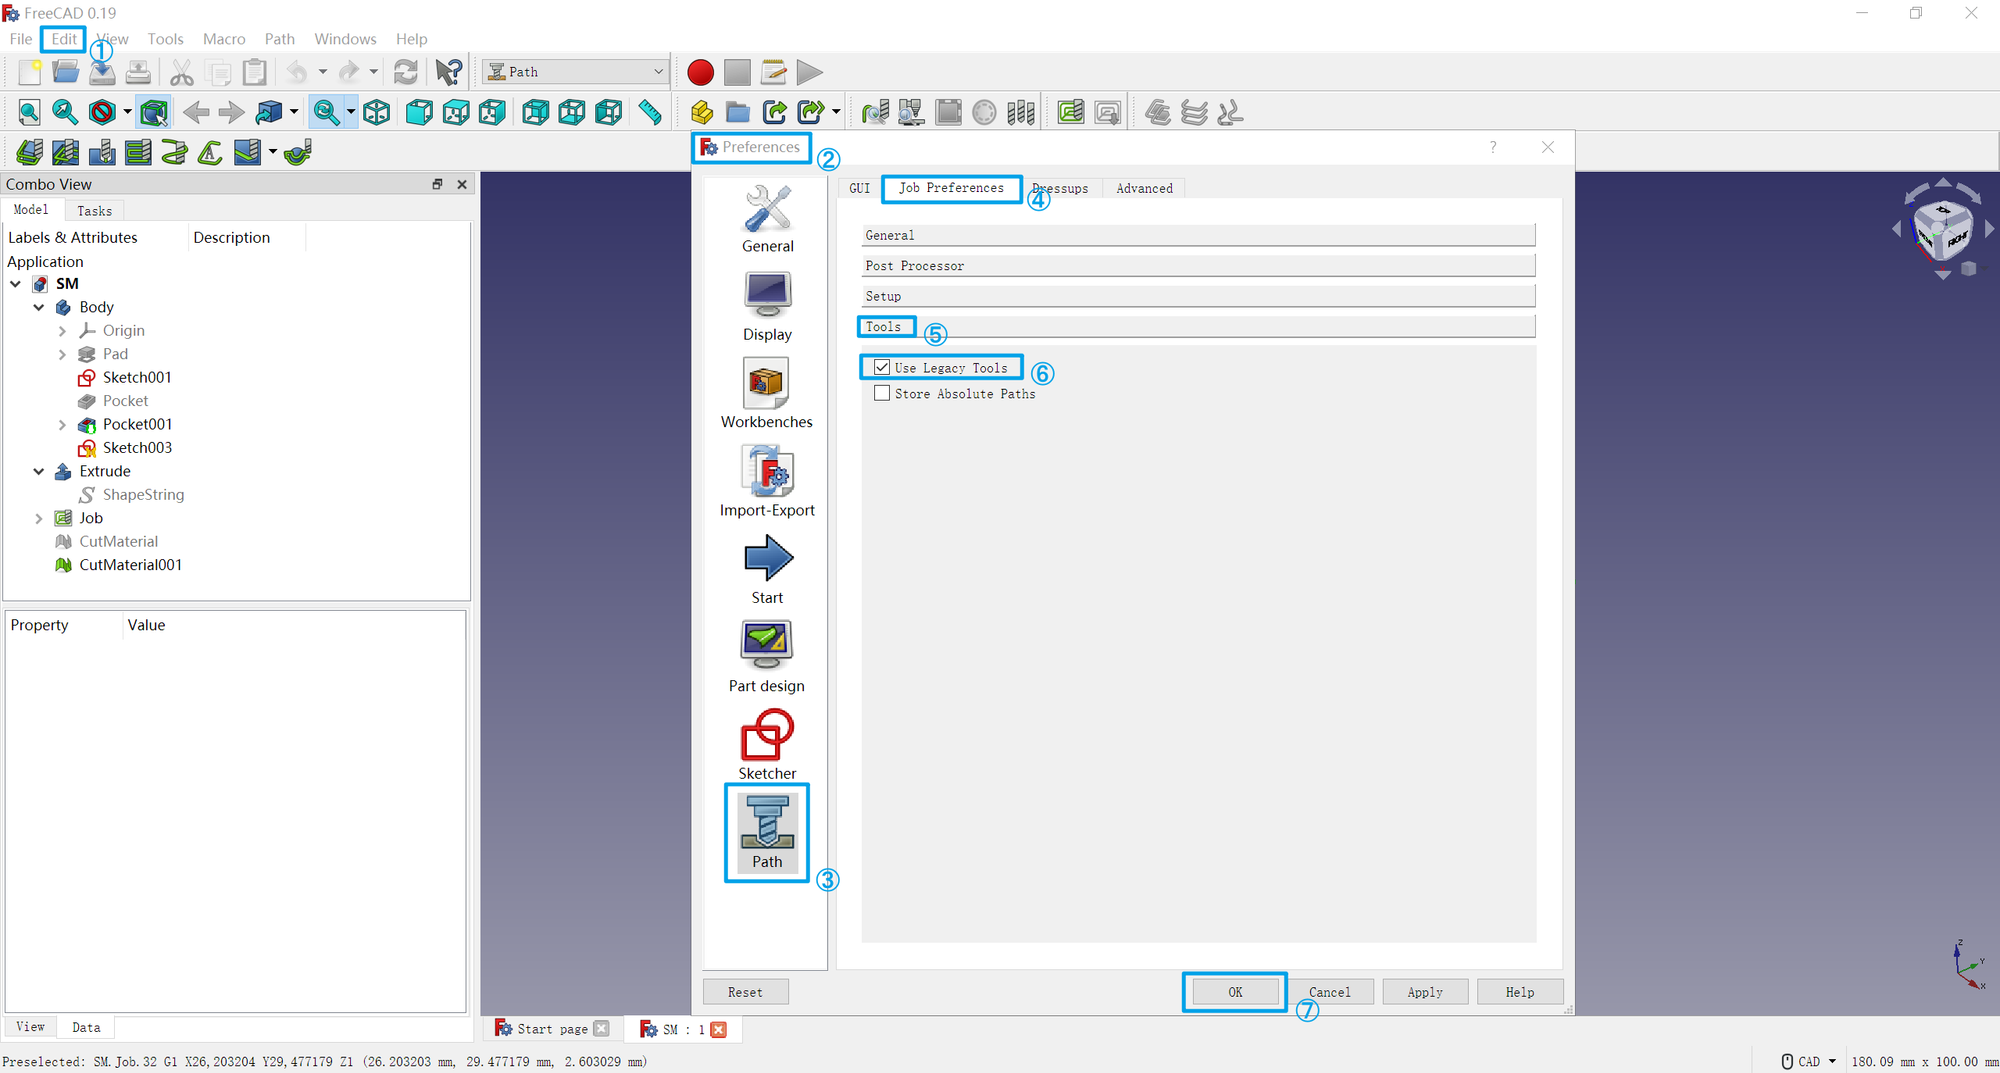Select the Engrave operation icon

click(x=208, y=151)
